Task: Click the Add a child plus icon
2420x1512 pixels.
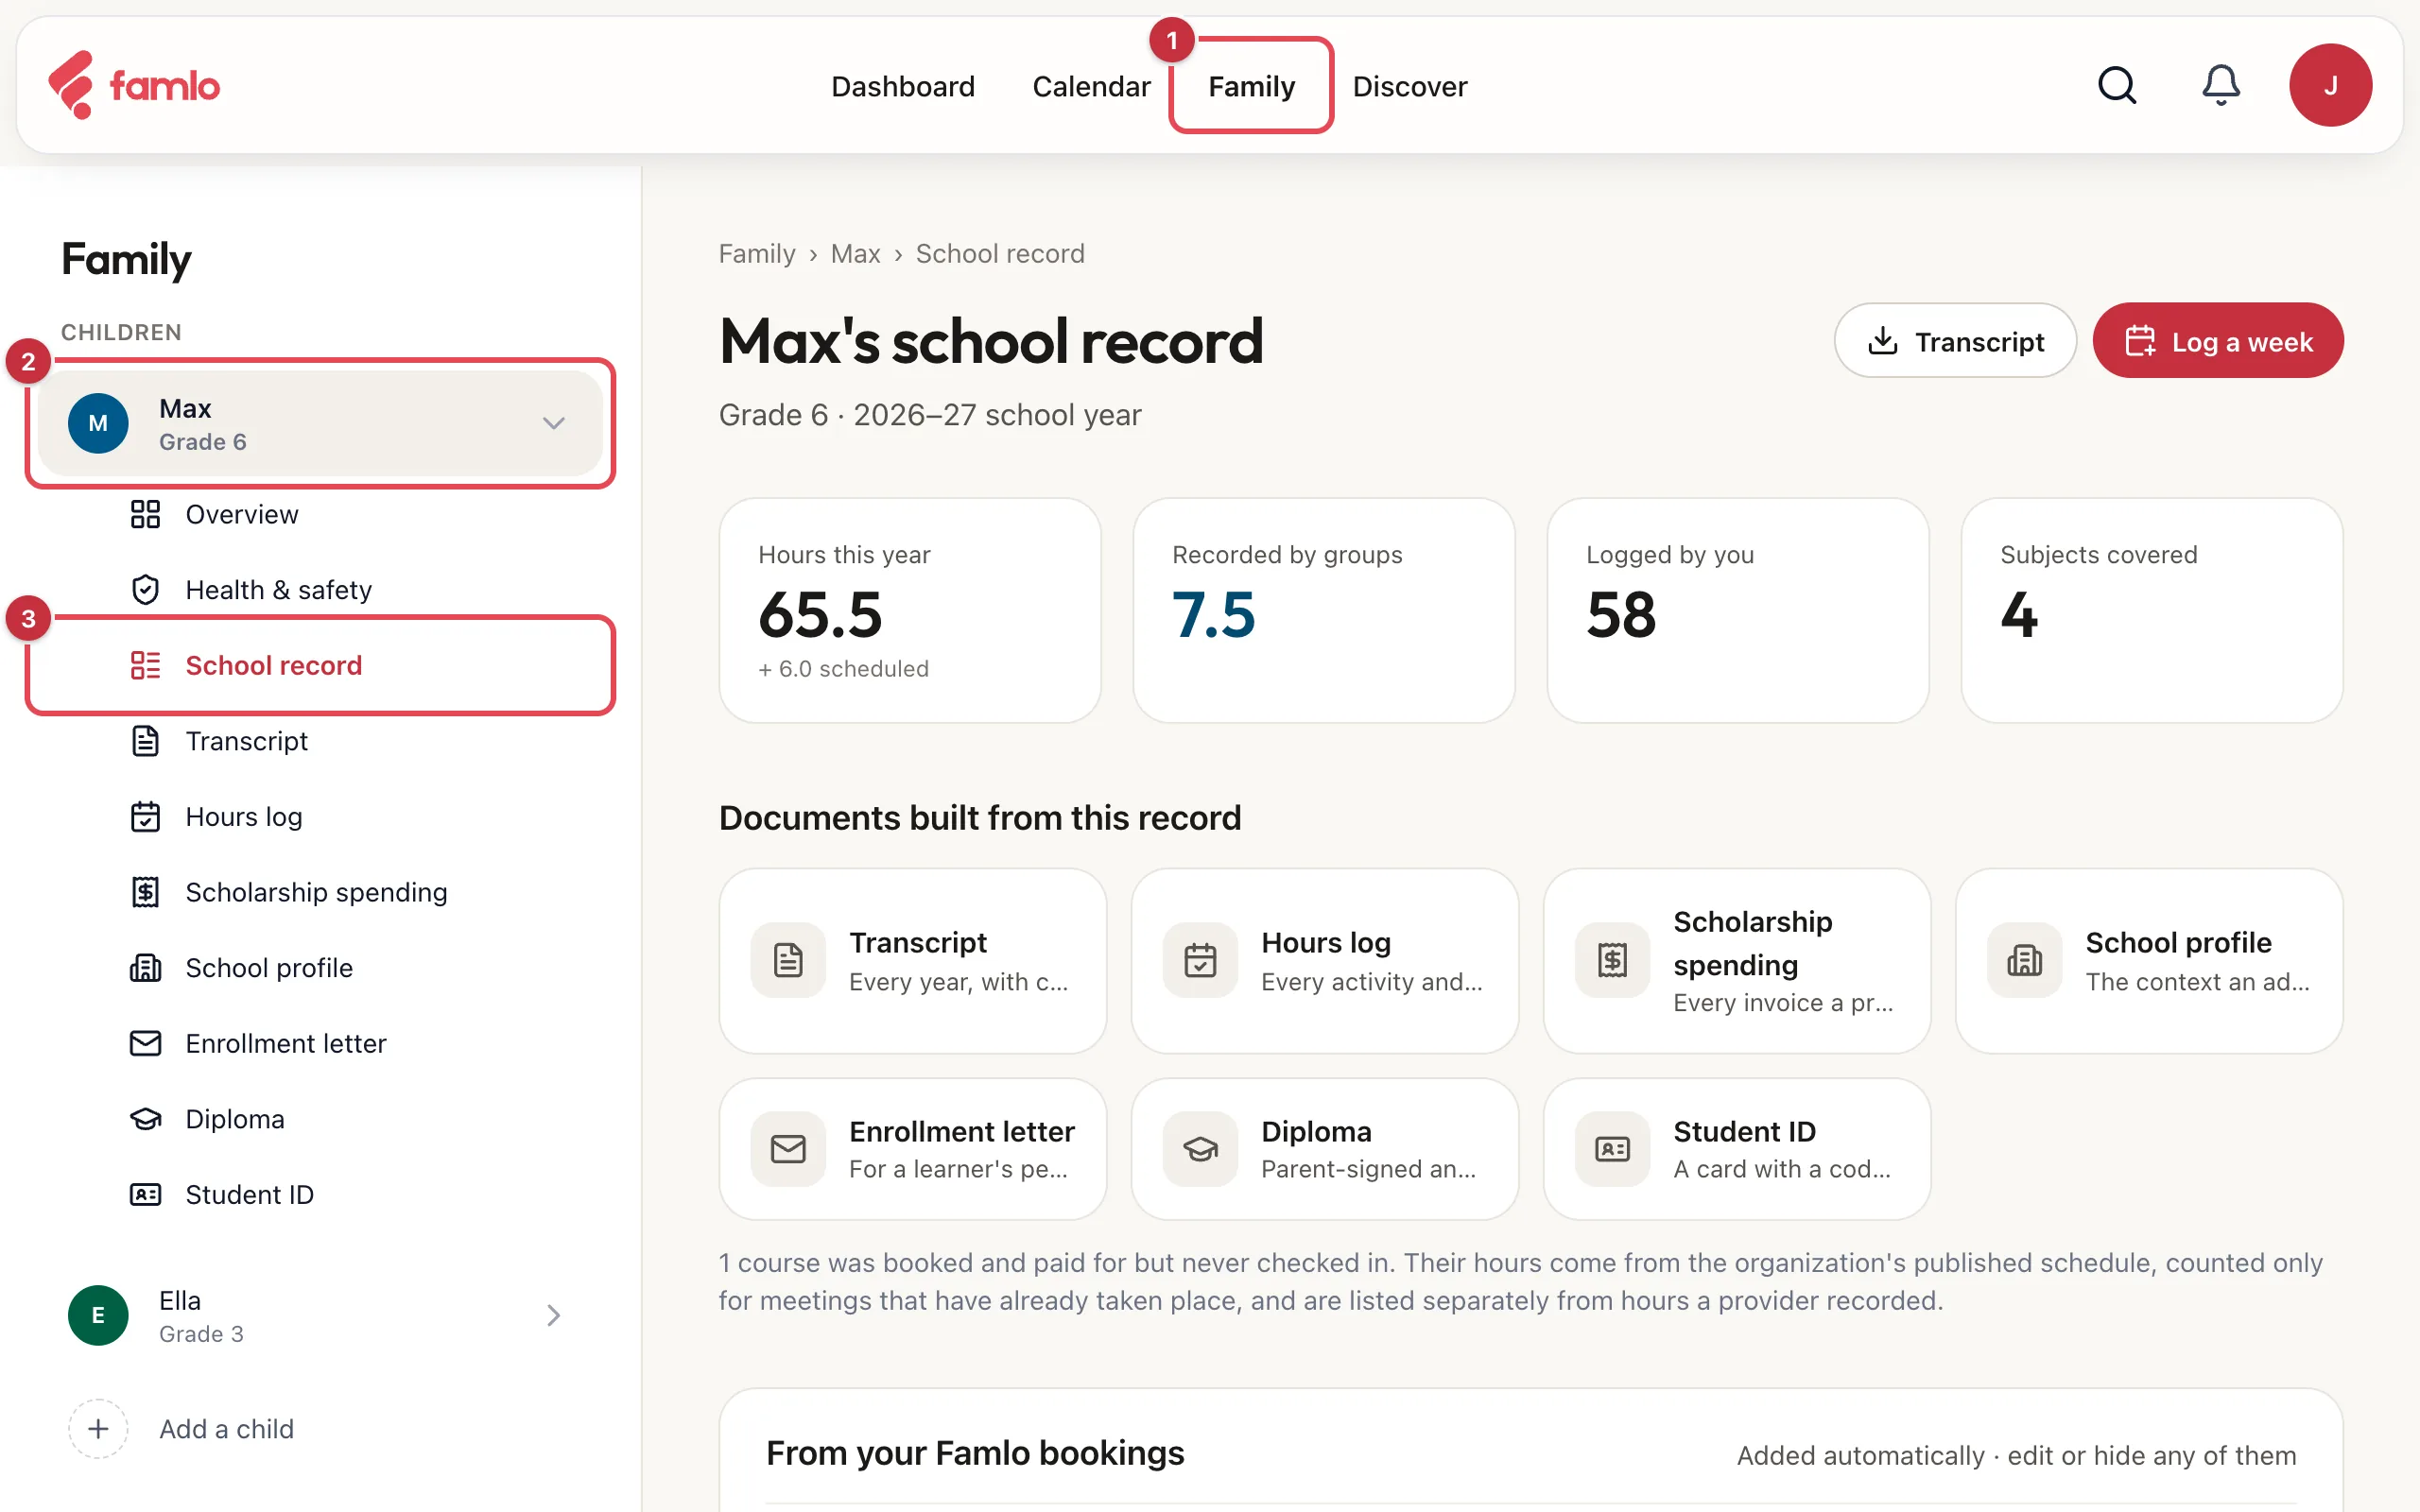Action: (x=98, y=1428)
